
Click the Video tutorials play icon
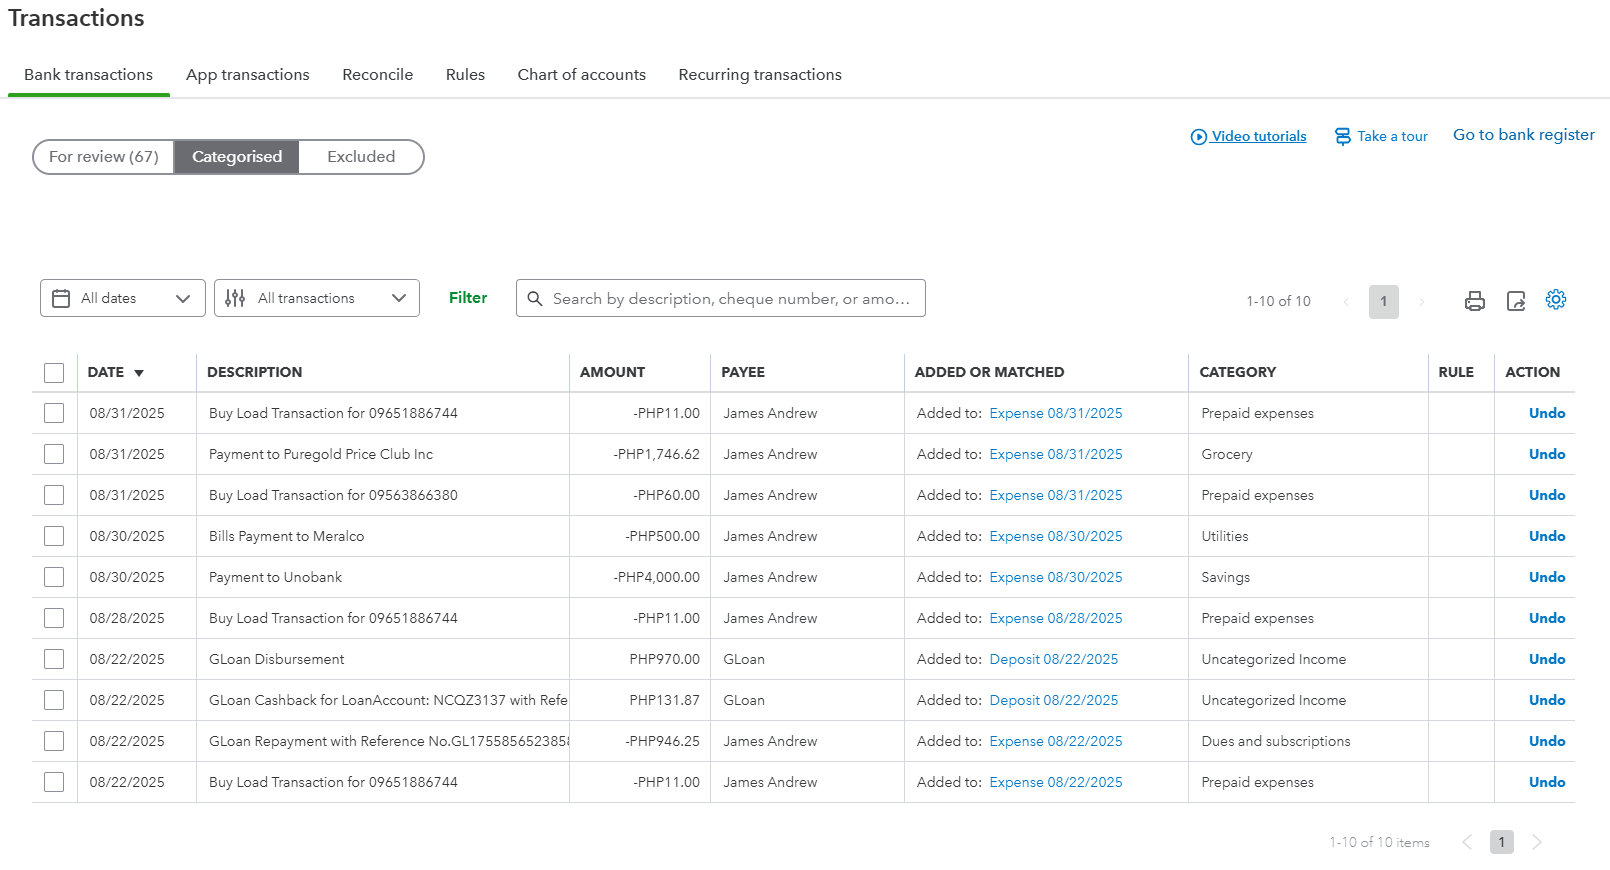[1198, 137]
